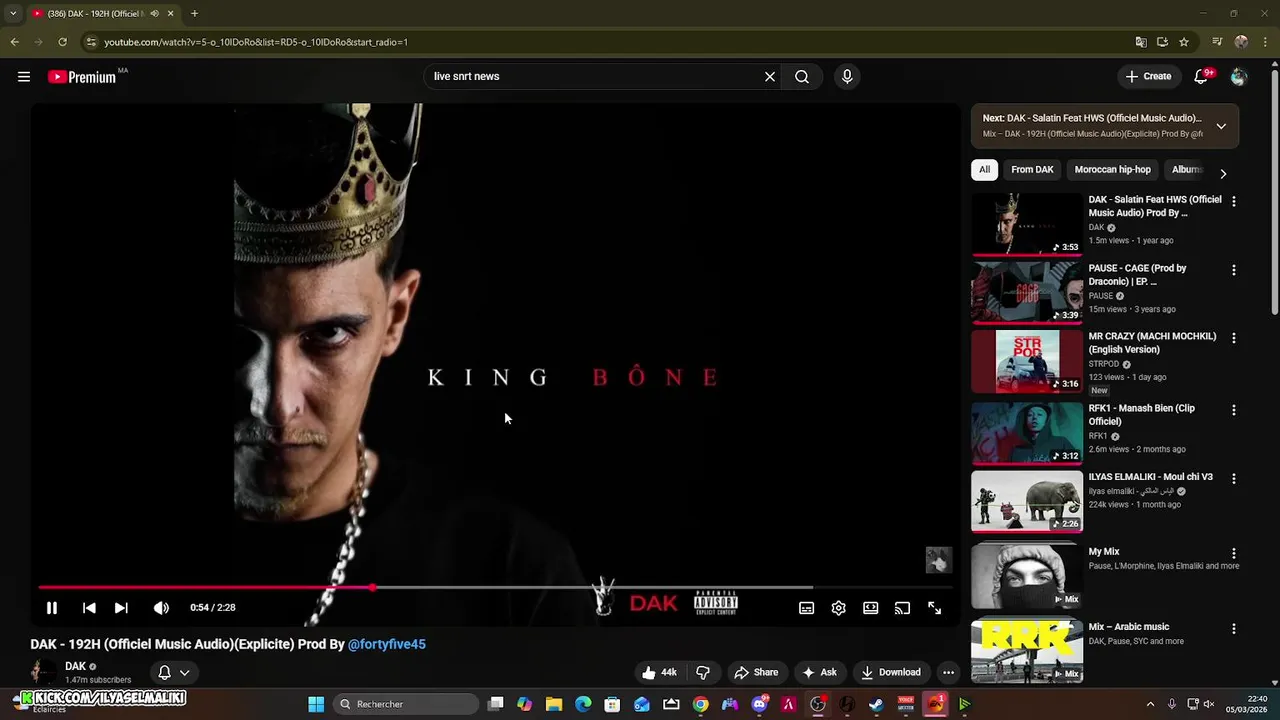The image size is (1280, 720).
Task: Share the video
Action: [755, 672]
